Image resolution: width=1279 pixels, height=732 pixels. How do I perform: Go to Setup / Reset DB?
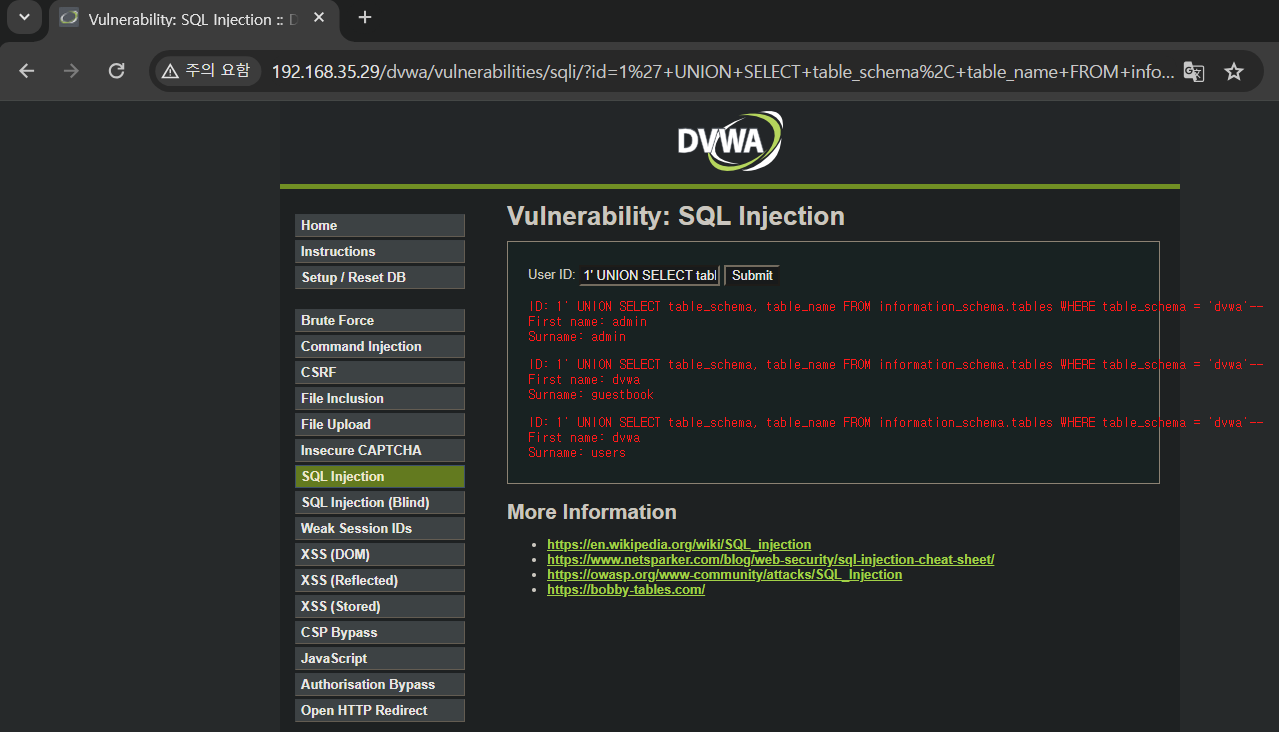[x=380, y=277]
